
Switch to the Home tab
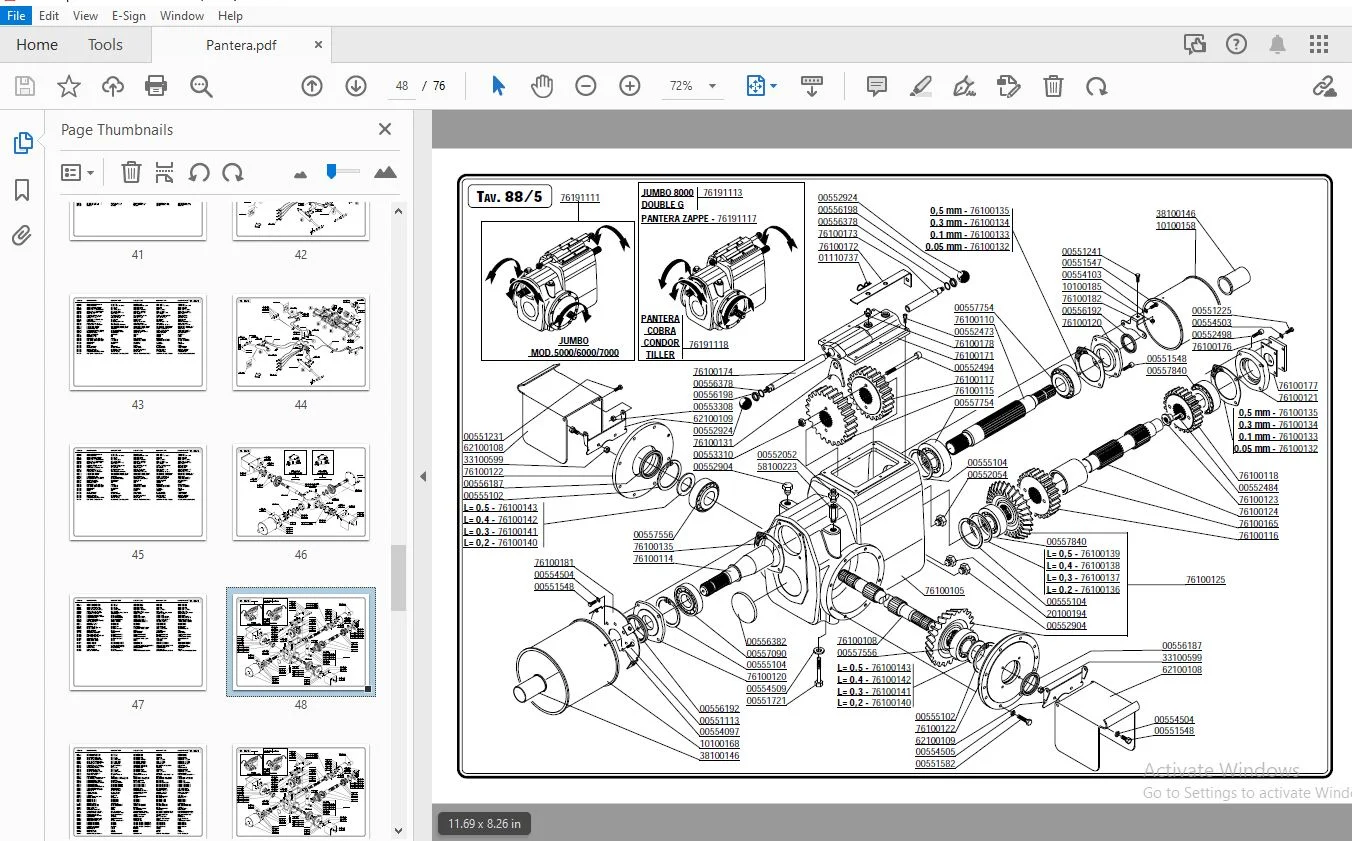coord(37,44)
